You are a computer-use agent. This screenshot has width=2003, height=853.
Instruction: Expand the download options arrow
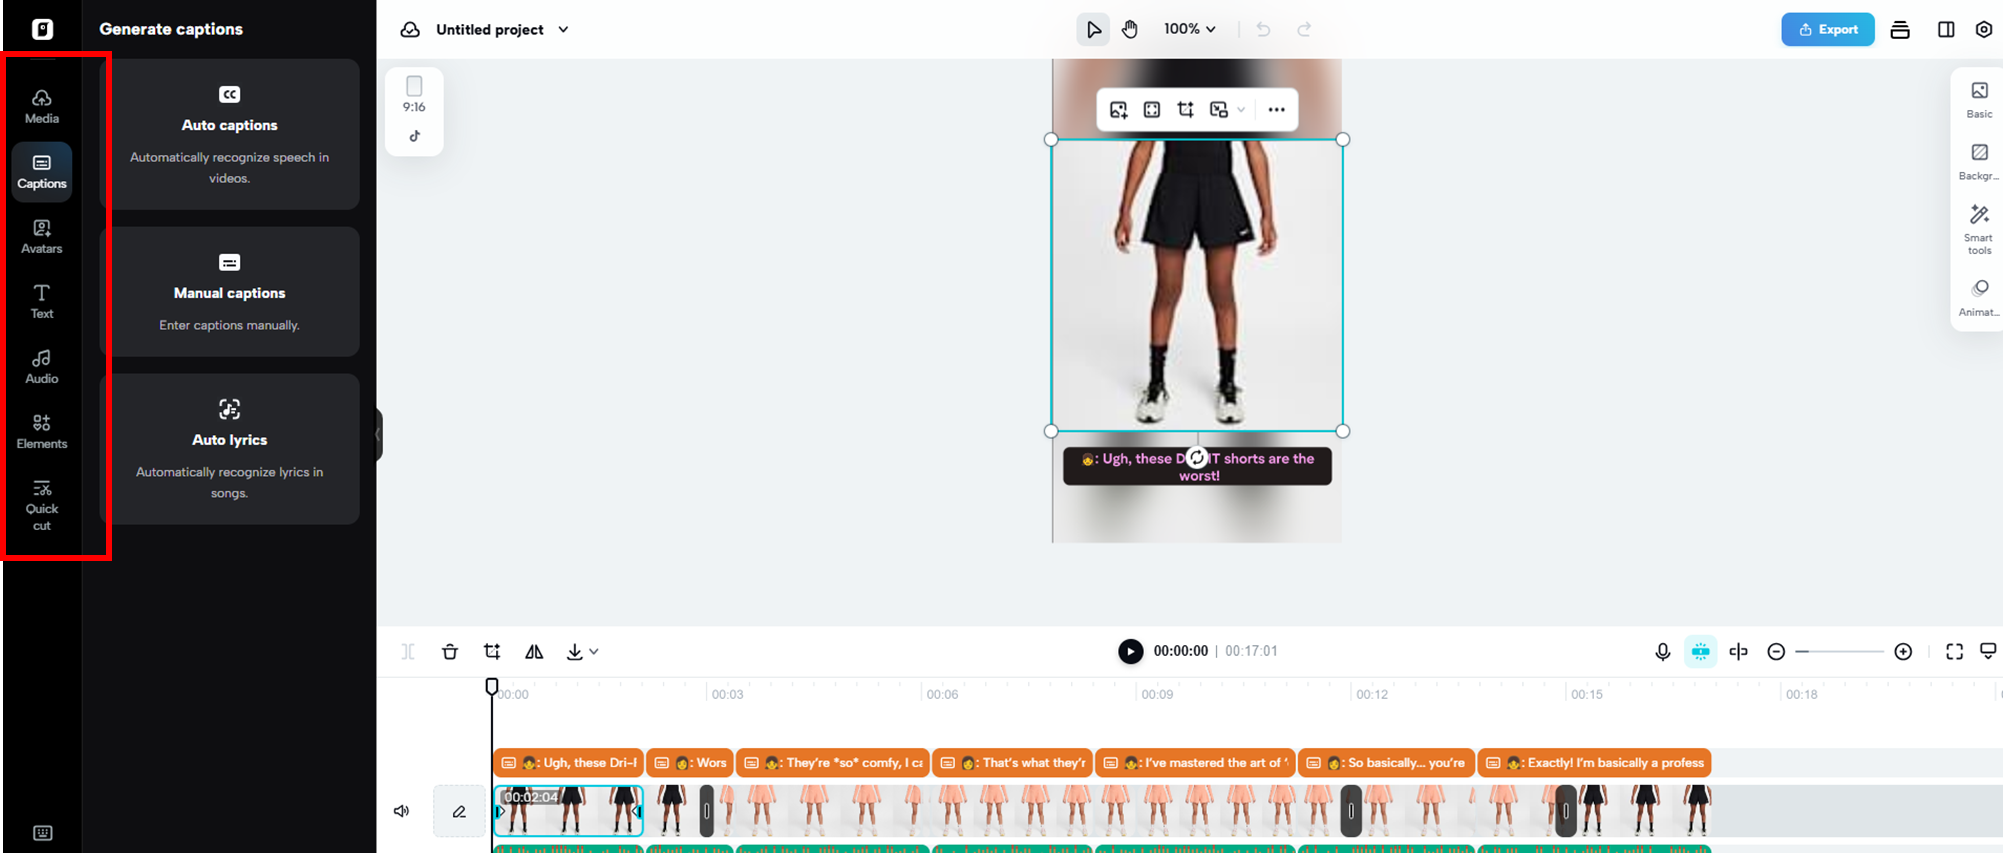[x=594, y=652]
